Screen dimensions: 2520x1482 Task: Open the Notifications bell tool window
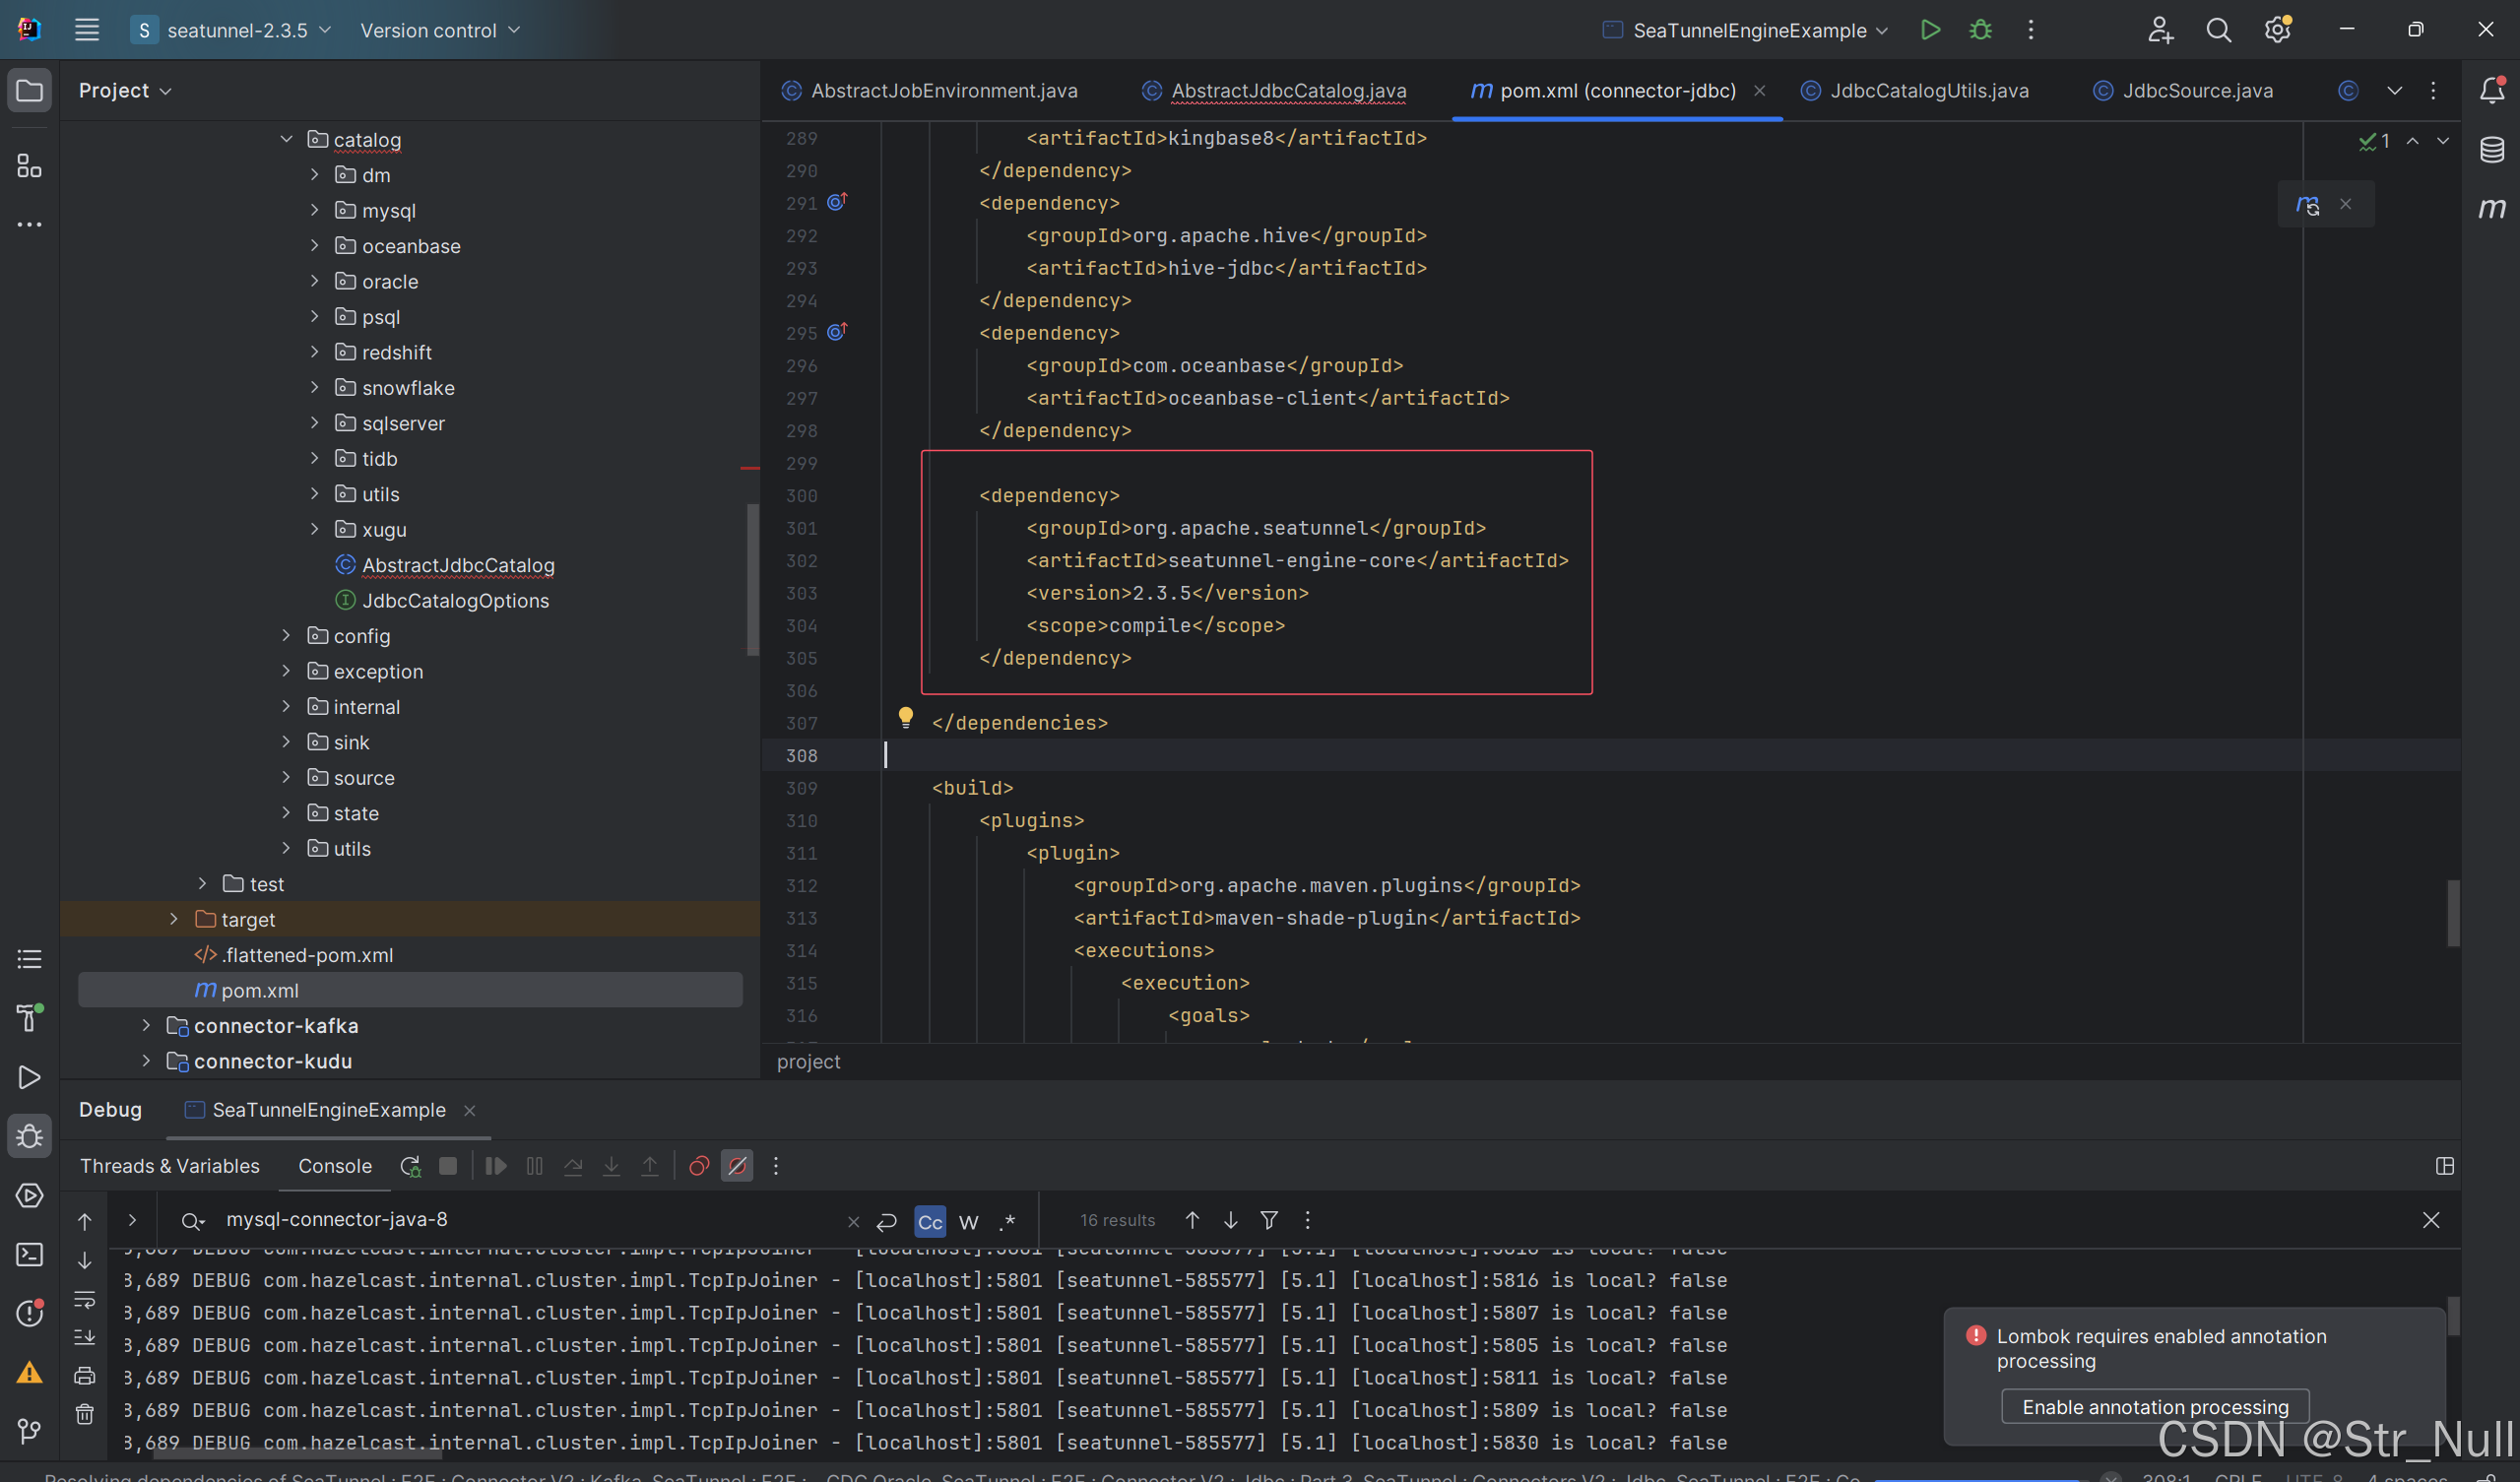tap(2492, 90)
